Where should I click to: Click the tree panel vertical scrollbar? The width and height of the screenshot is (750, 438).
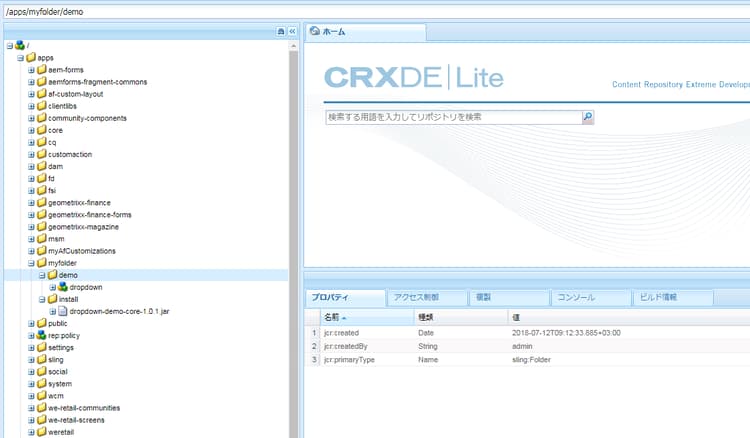293,244
